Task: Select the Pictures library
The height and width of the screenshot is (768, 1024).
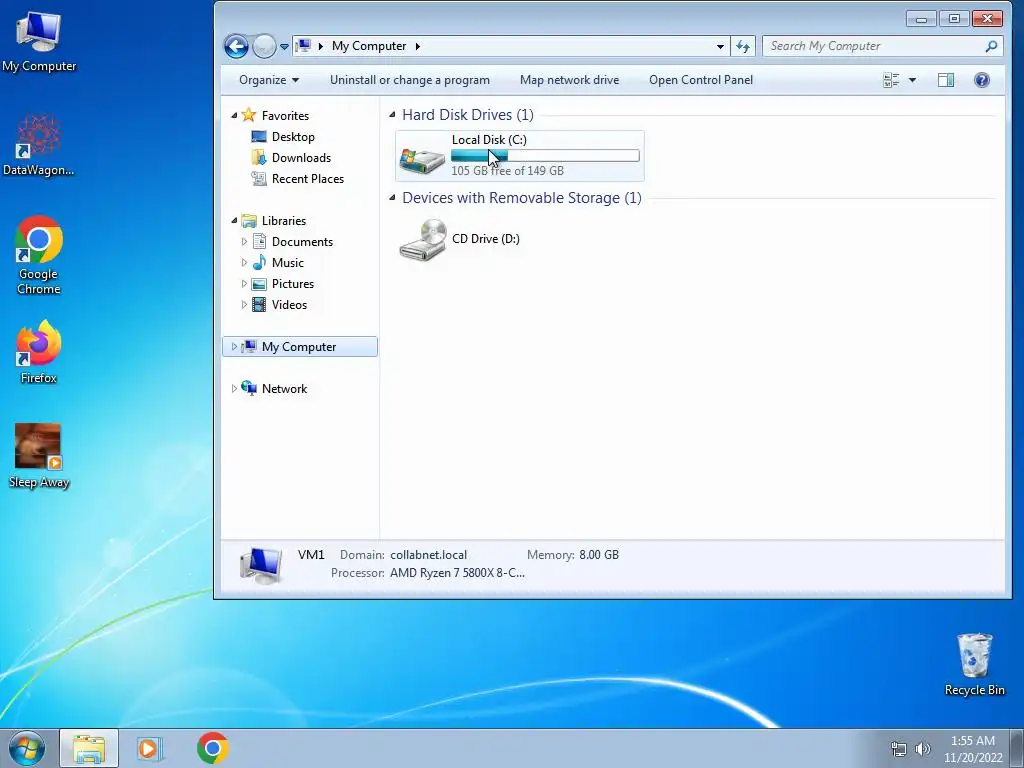Action: click(293, 284)
